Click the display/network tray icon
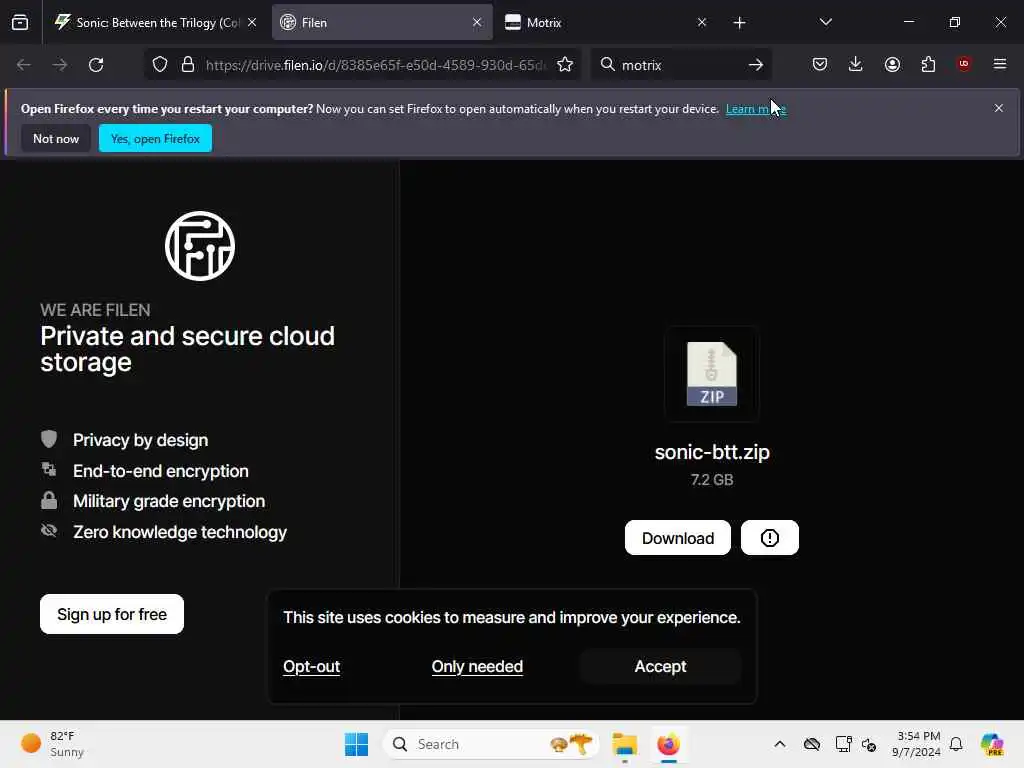 tap(843, 744)
